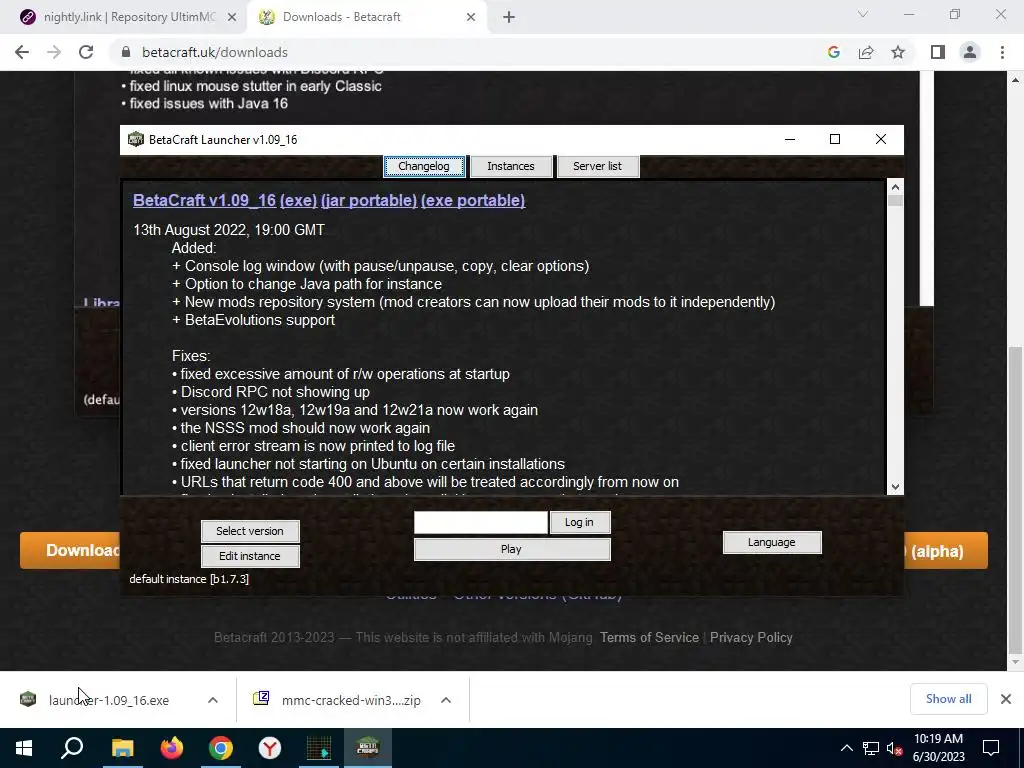1024x768 pixels.
Task: Open clock showing 10:19 AM
Action: coord(938,748)
